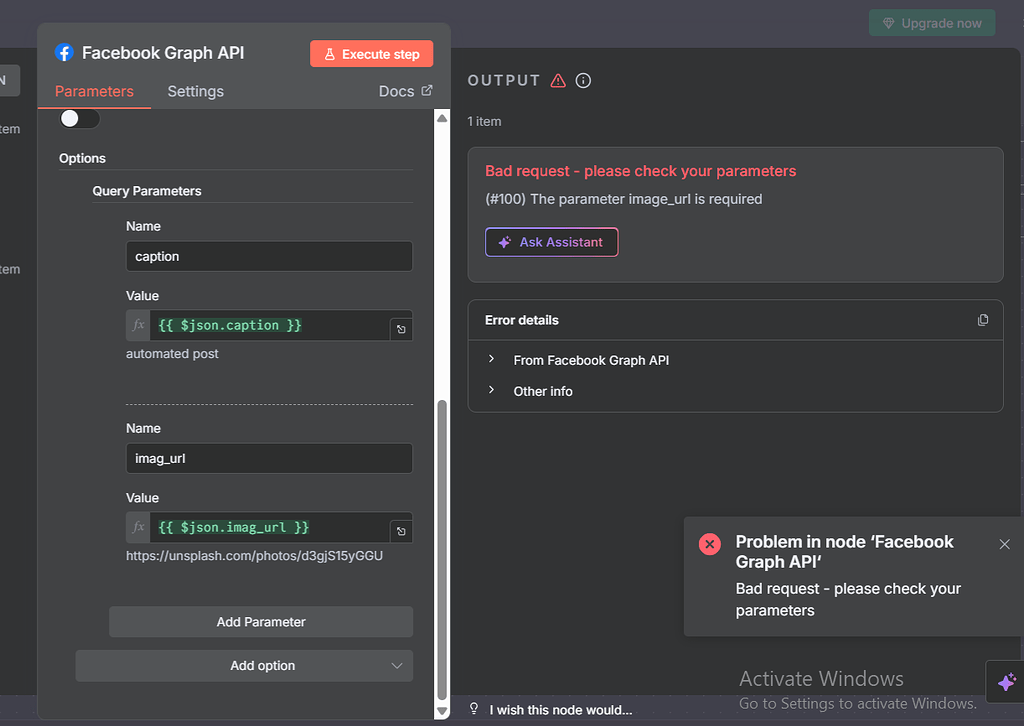Open the Add option dropdown
Screen dimensions: 1024x726
244,666
